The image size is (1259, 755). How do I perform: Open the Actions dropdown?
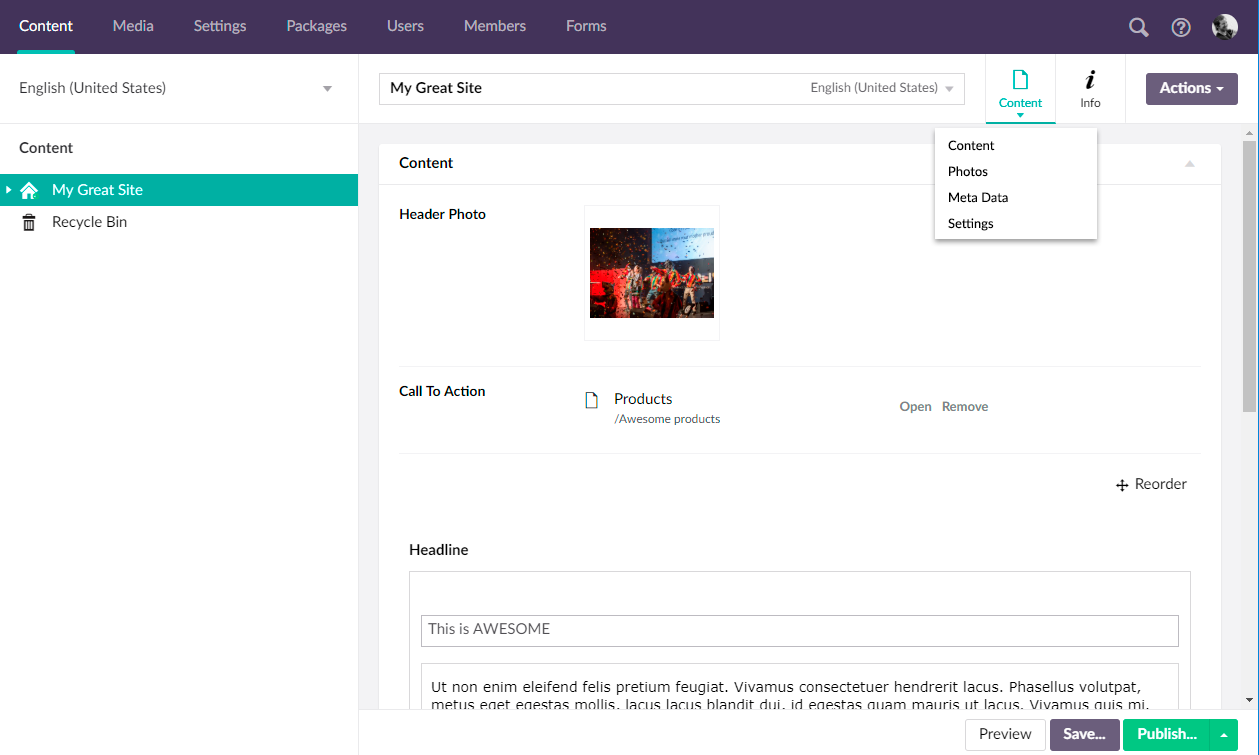(1191, 88)
